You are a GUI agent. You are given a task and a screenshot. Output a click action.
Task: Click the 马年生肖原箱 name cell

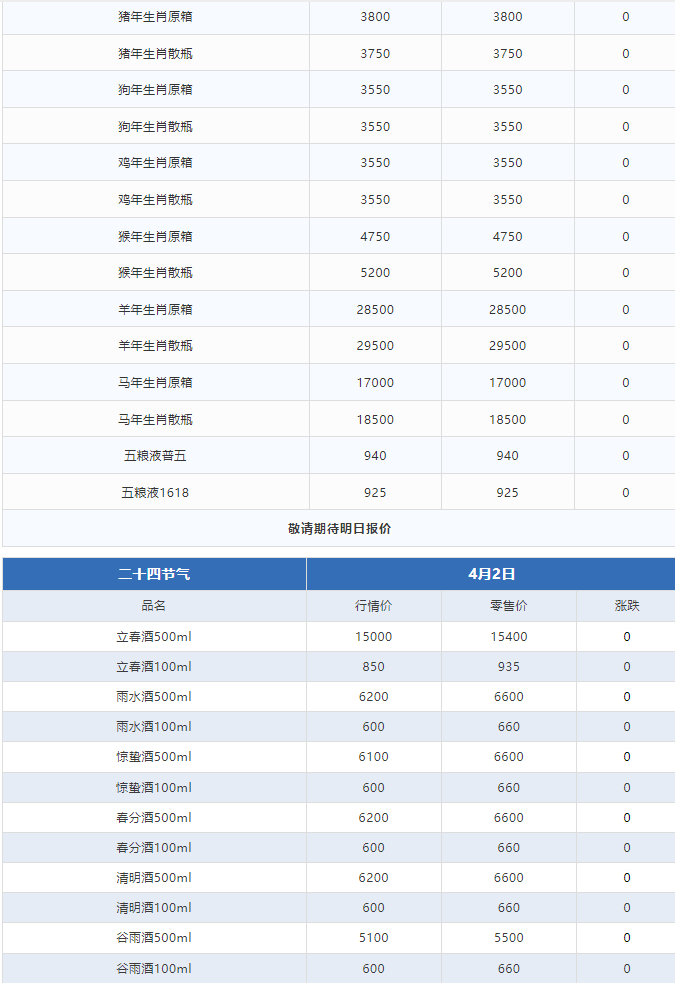155,382
